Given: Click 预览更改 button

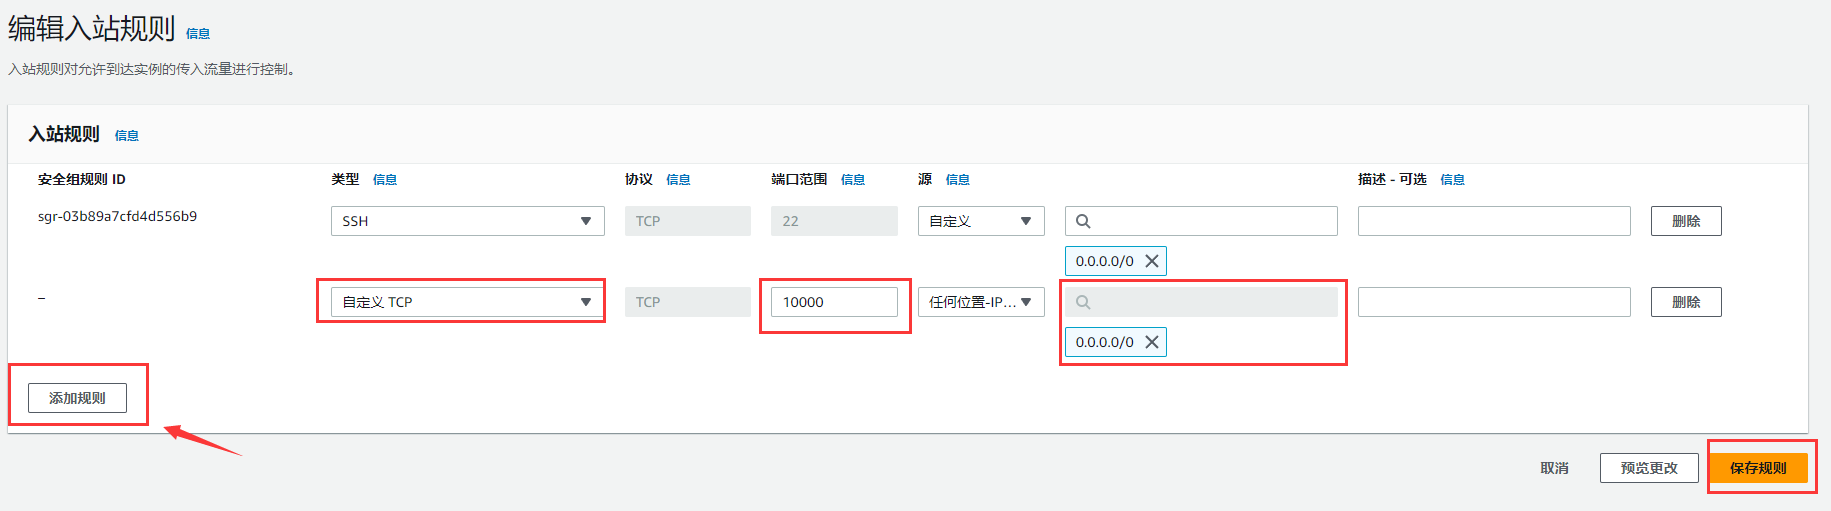Looking at the screenshot, I should (x=1649, y=468).
